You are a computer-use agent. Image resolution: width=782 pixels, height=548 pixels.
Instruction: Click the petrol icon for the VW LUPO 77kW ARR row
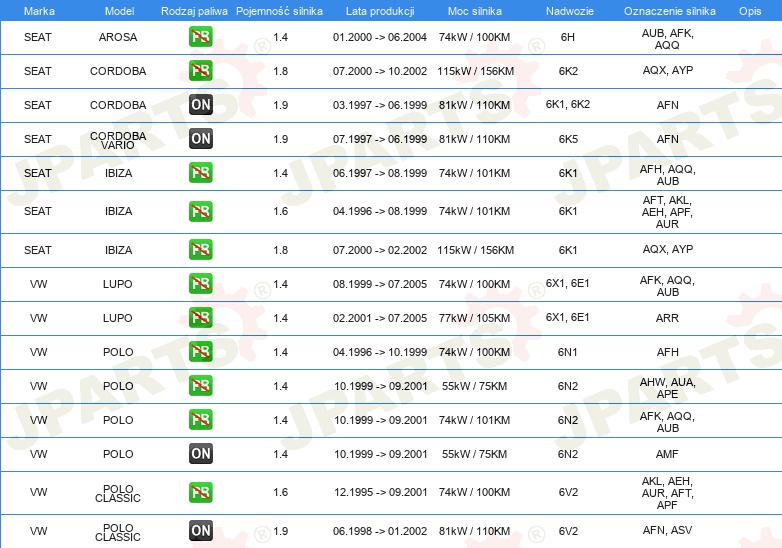tap(200, 318)
